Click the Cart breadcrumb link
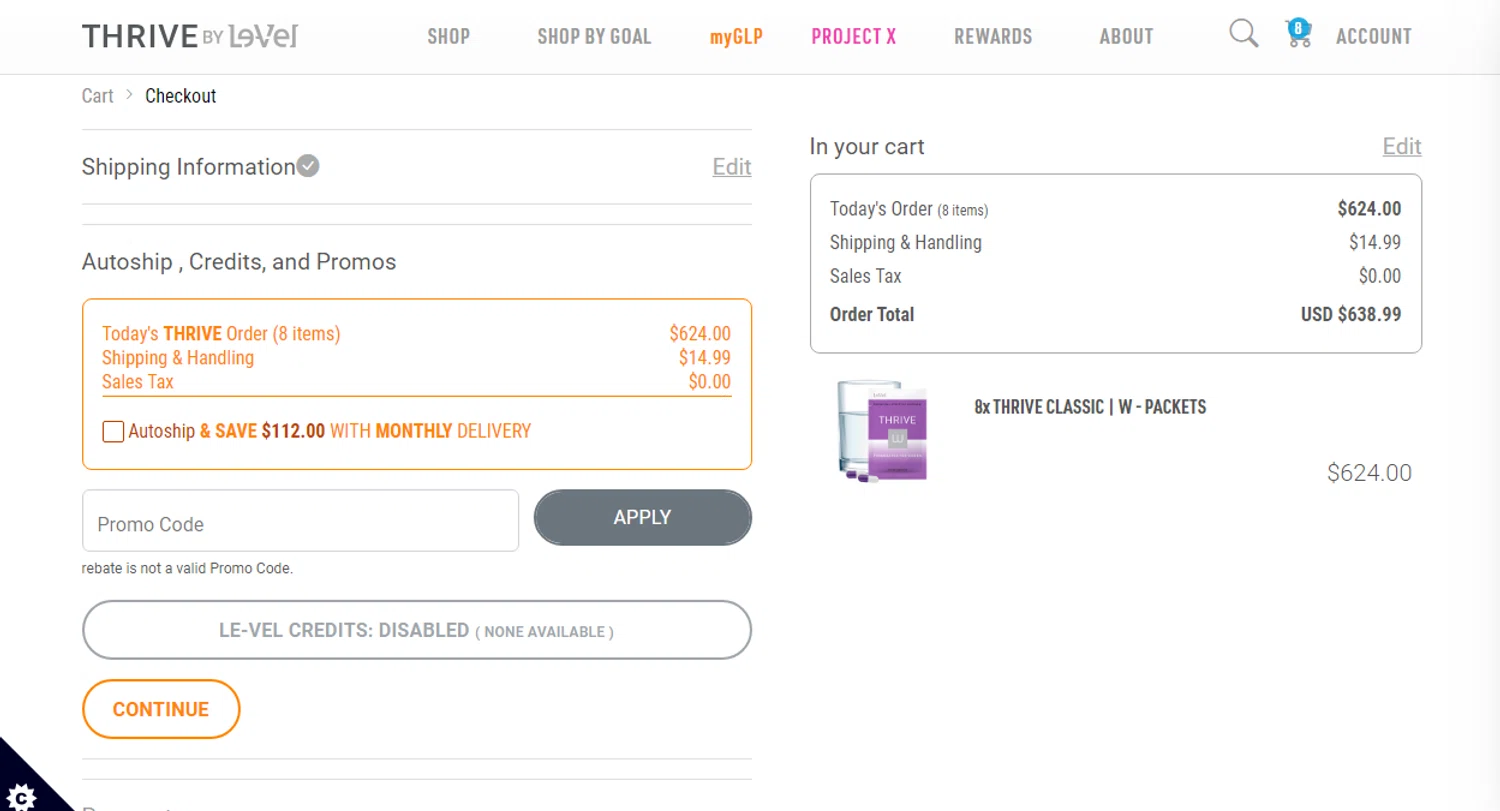Viewport: 1500px width, 811px height. [x=97, y=96]
